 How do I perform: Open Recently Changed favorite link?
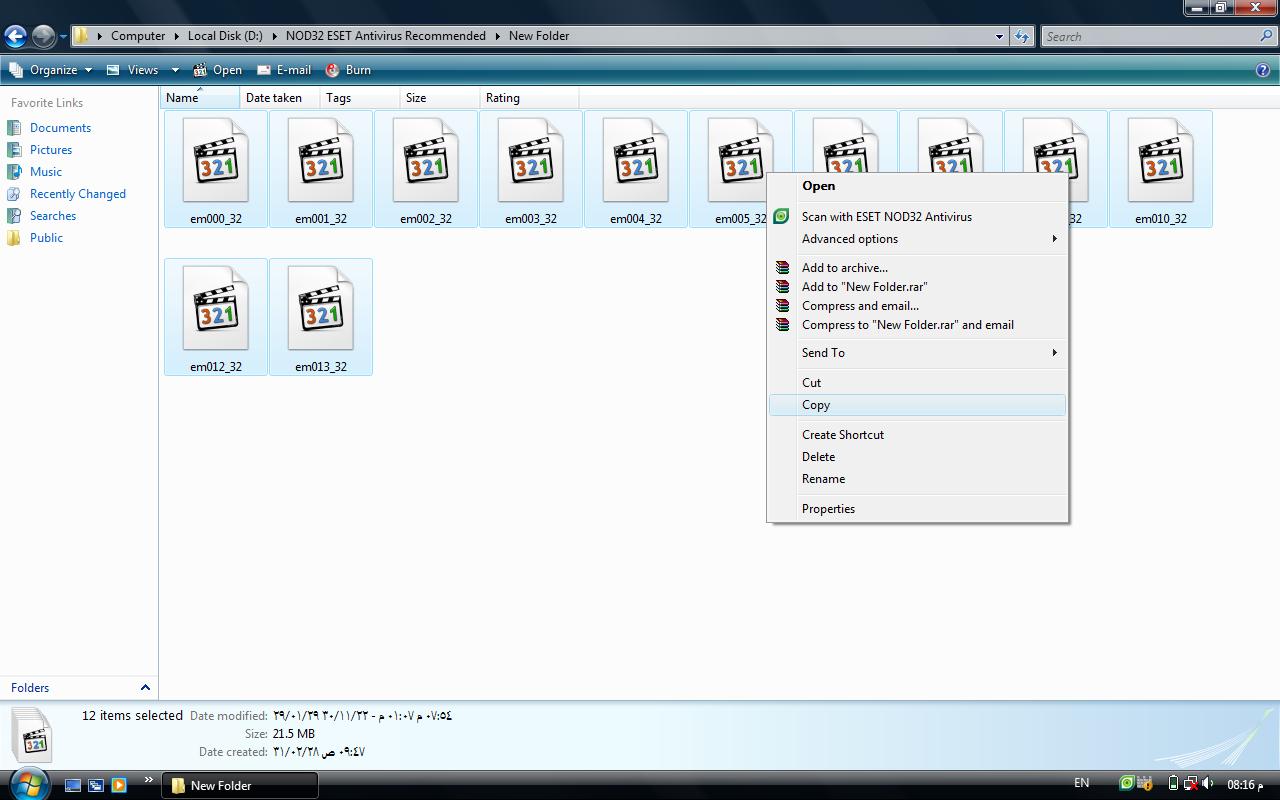[77, 194]
